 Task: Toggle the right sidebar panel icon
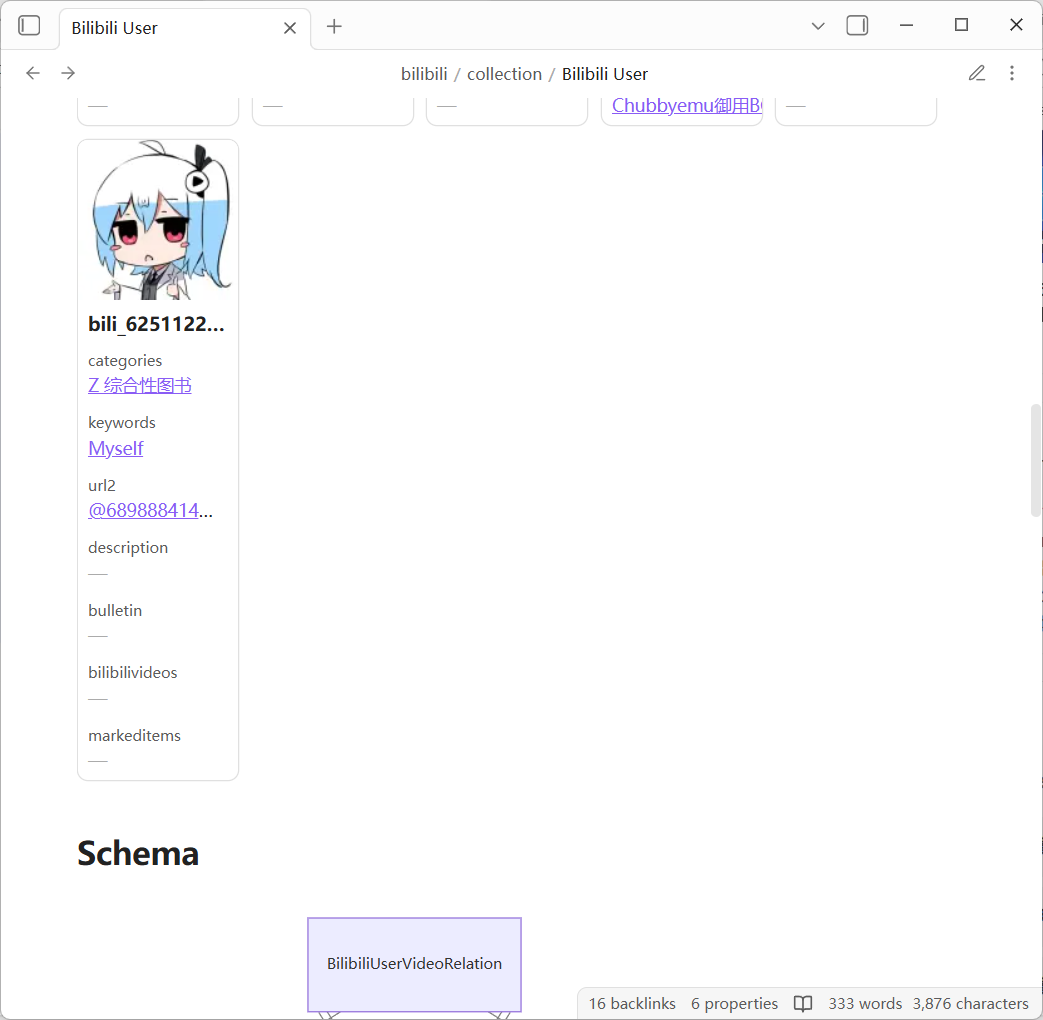[857, 26]
